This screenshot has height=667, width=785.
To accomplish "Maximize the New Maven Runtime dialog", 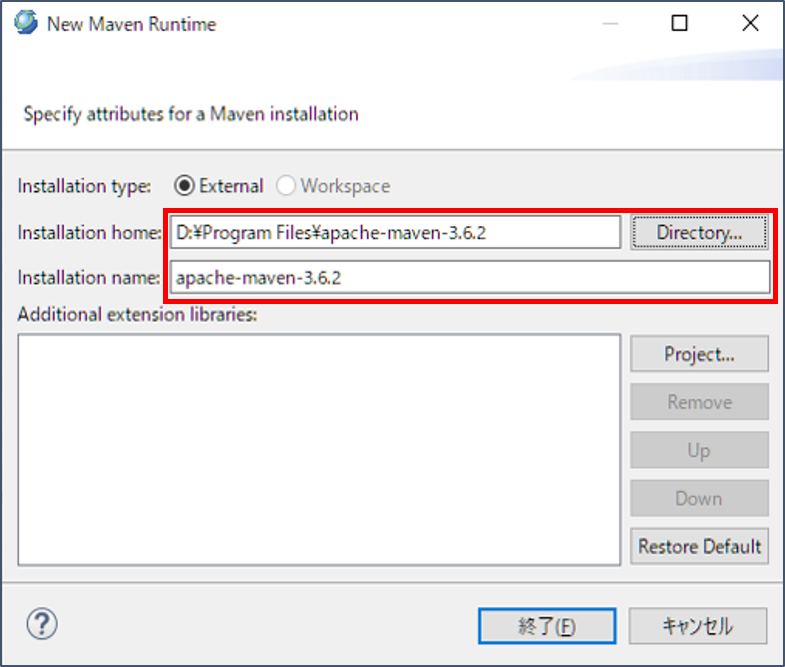I will point(679,23).
